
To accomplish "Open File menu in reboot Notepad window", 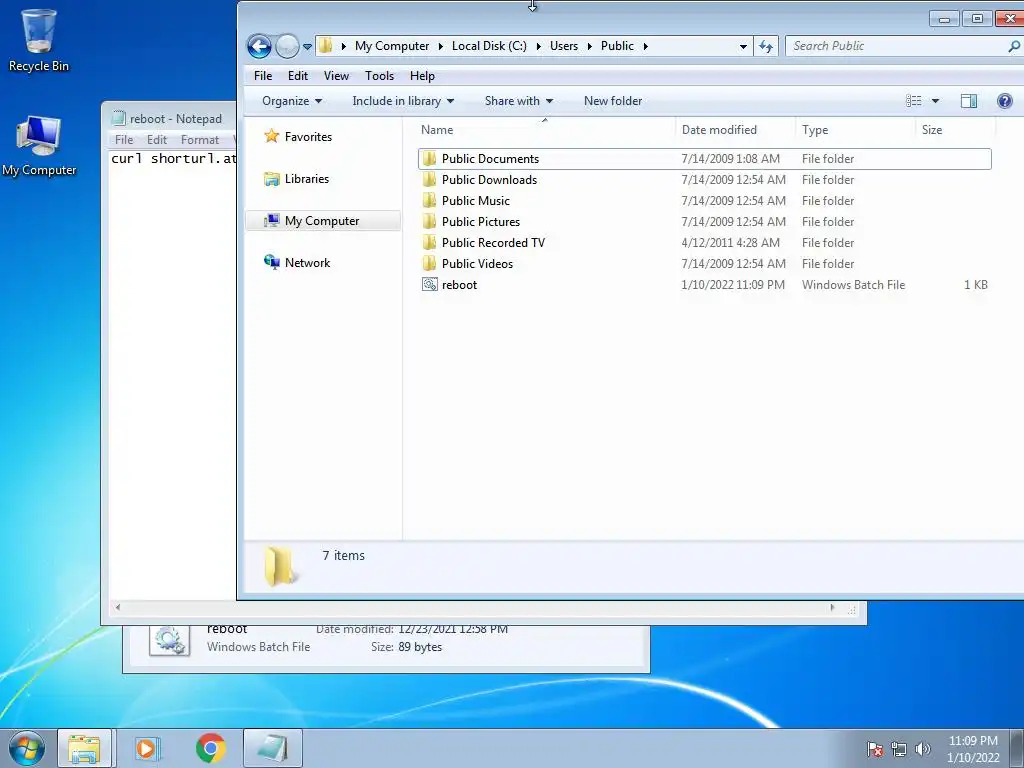I will coord(123,140).
